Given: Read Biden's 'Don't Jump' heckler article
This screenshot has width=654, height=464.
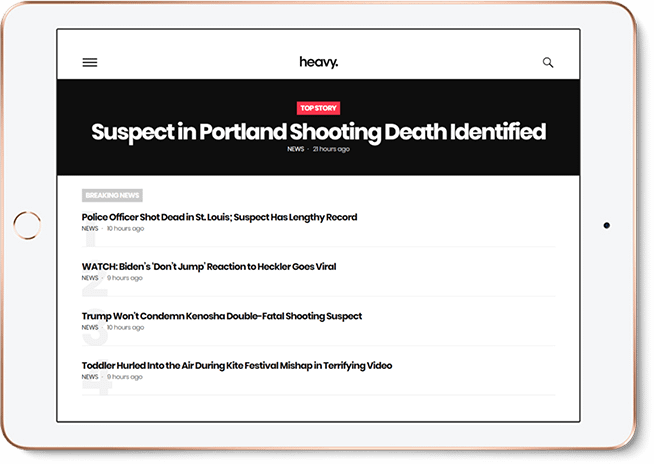Looking at the screenshot, I should (x=209, y=267).
